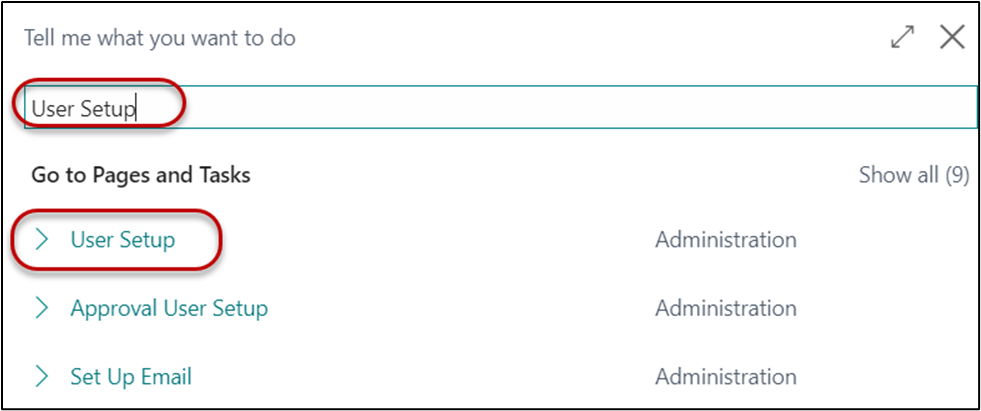Click the chevron beside Set Up Email
This screenshot has width=981, height=411.
click(x=42, y=377)
